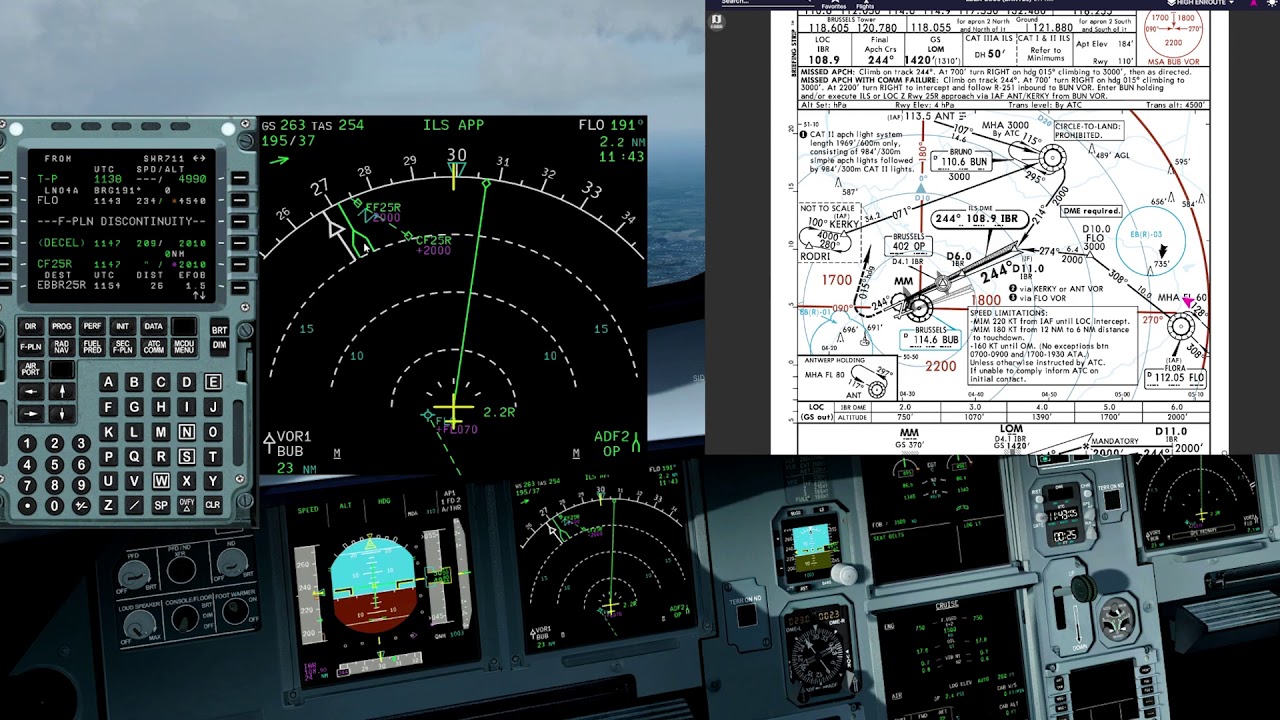Open the RAD NAV page
The width and height of the screenshot is (1280, 720).
61,347
